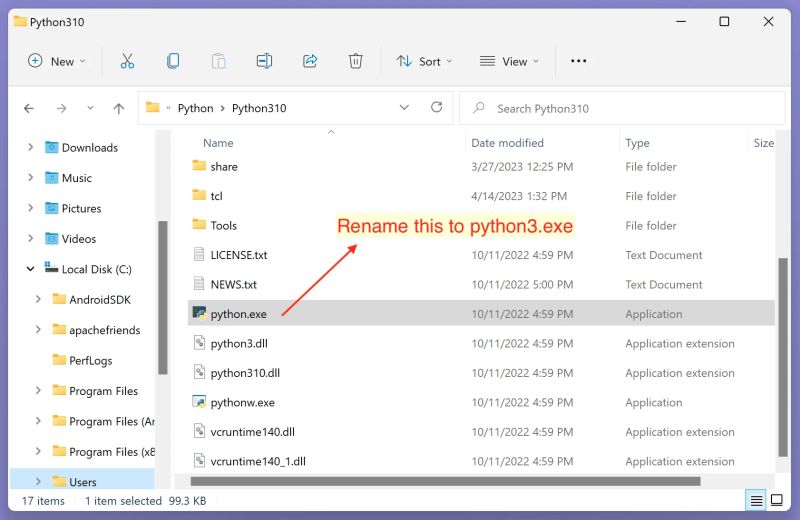This screenshot has width=800, height=520.
Task: Click the file list horizontal scrollbar
Action: (445, 481)
